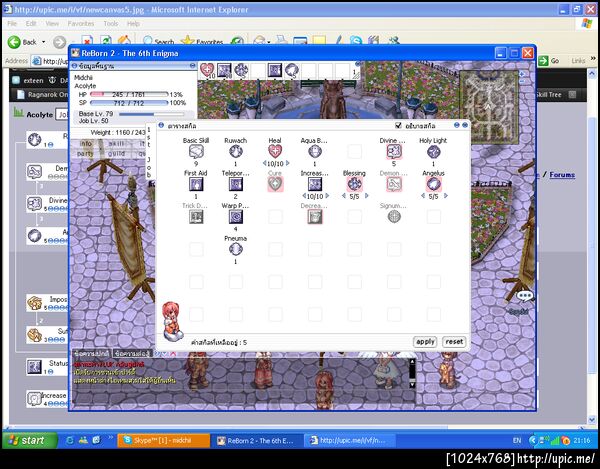Use the Heal heart on the hotbar
Screen dimensions: 600x469
[x=207, y=70]
